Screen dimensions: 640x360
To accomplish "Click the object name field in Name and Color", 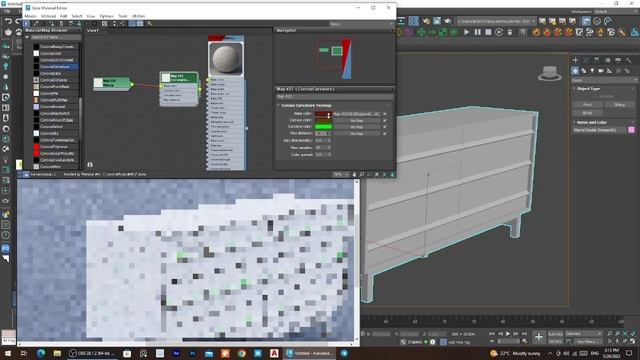I will point(600,130).
